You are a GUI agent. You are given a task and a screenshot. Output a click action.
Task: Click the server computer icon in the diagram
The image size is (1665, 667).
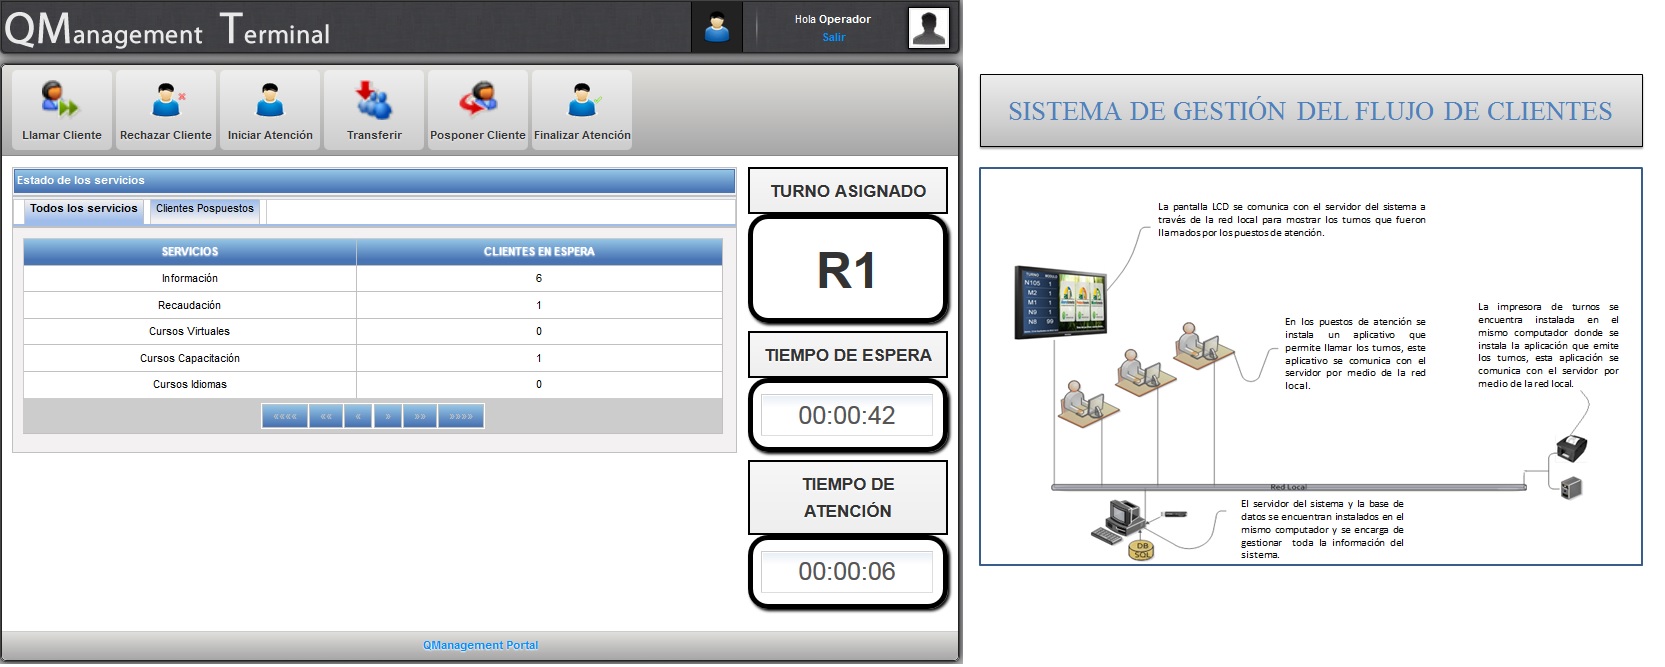(x=1119, y=520)
